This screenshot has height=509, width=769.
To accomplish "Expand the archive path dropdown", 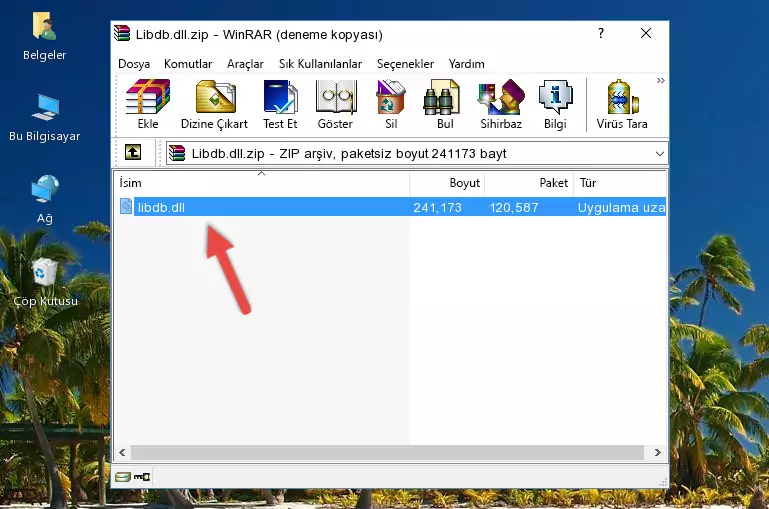I will 660,153.
